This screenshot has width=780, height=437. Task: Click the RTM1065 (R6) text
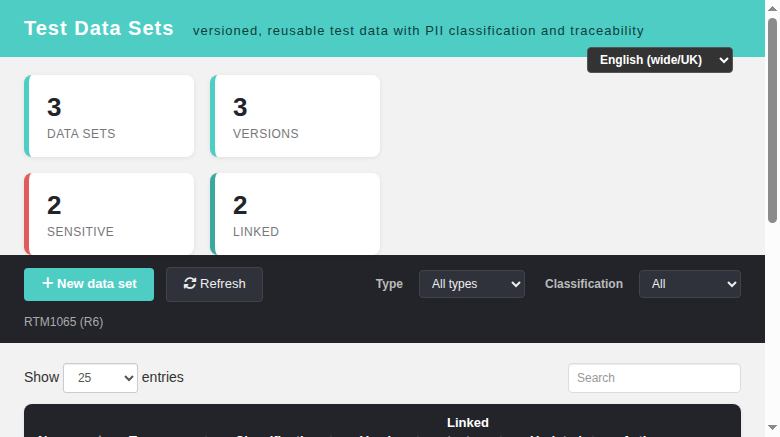[64, 322]
